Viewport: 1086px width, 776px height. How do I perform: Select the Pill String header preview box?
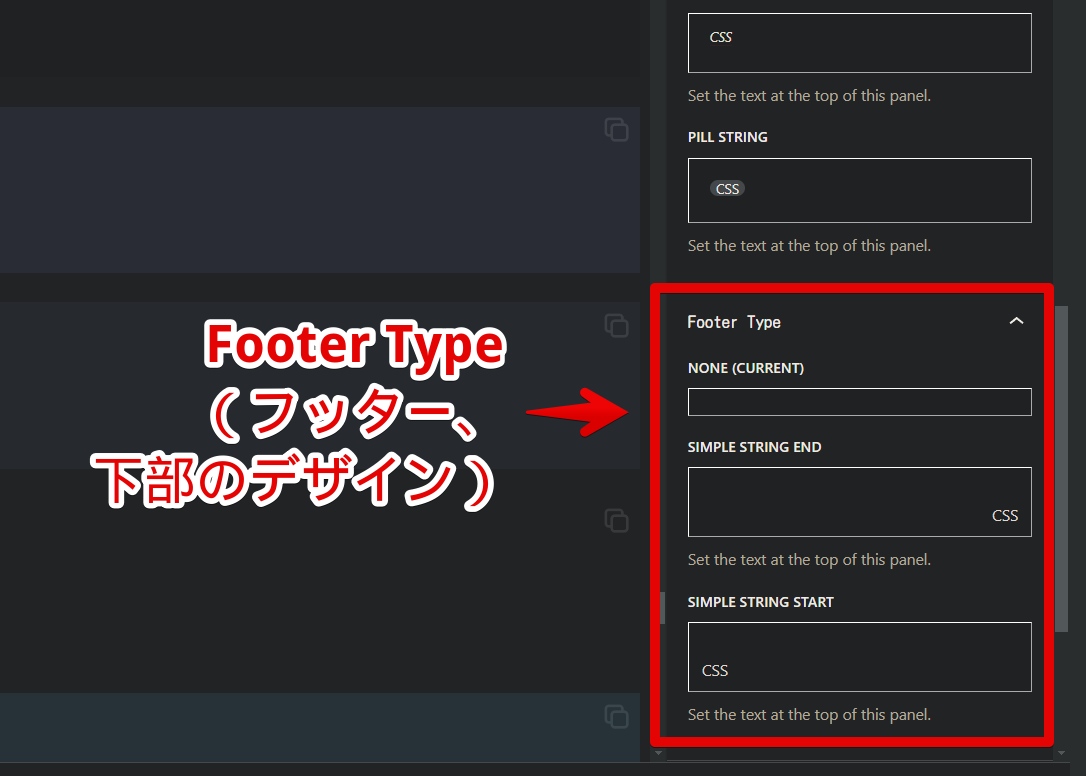coord(860,191)
